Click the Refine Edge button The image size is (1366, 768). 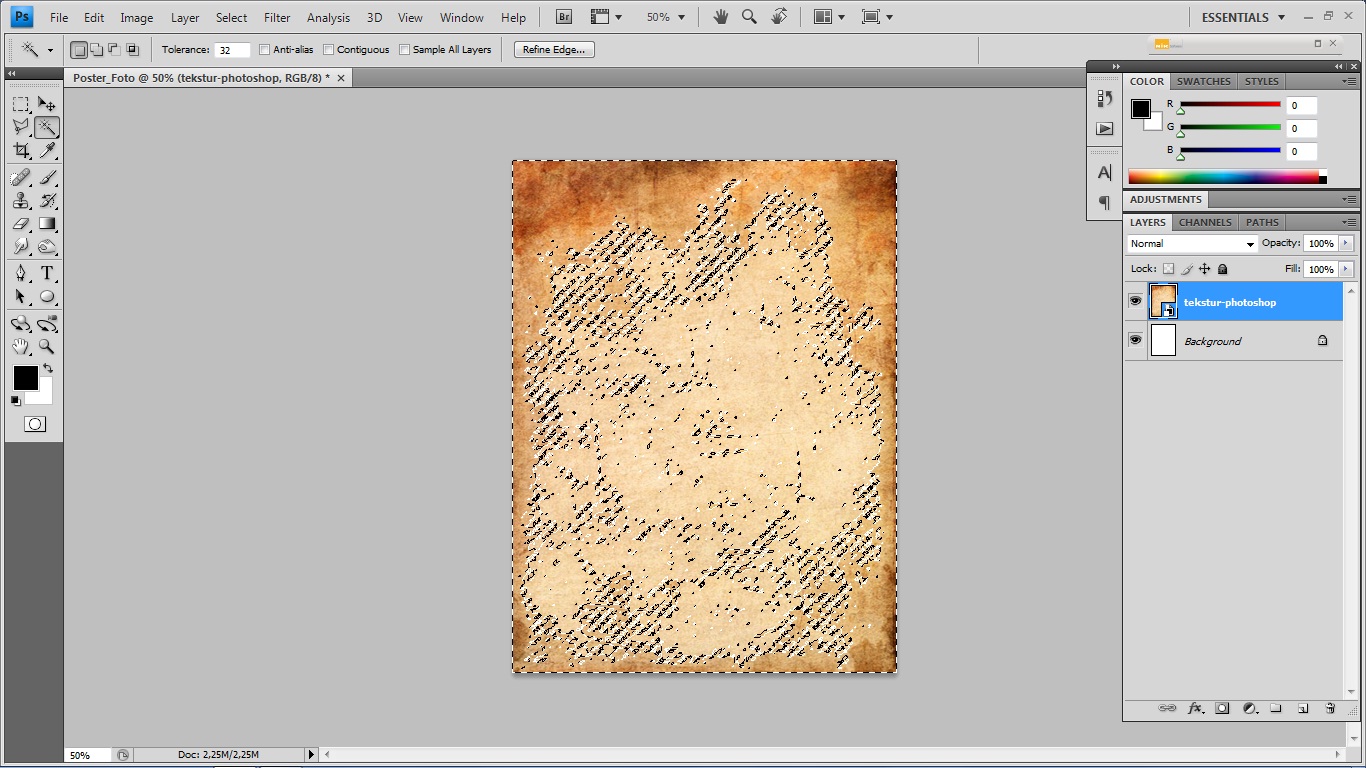click(x=554, y=50)
